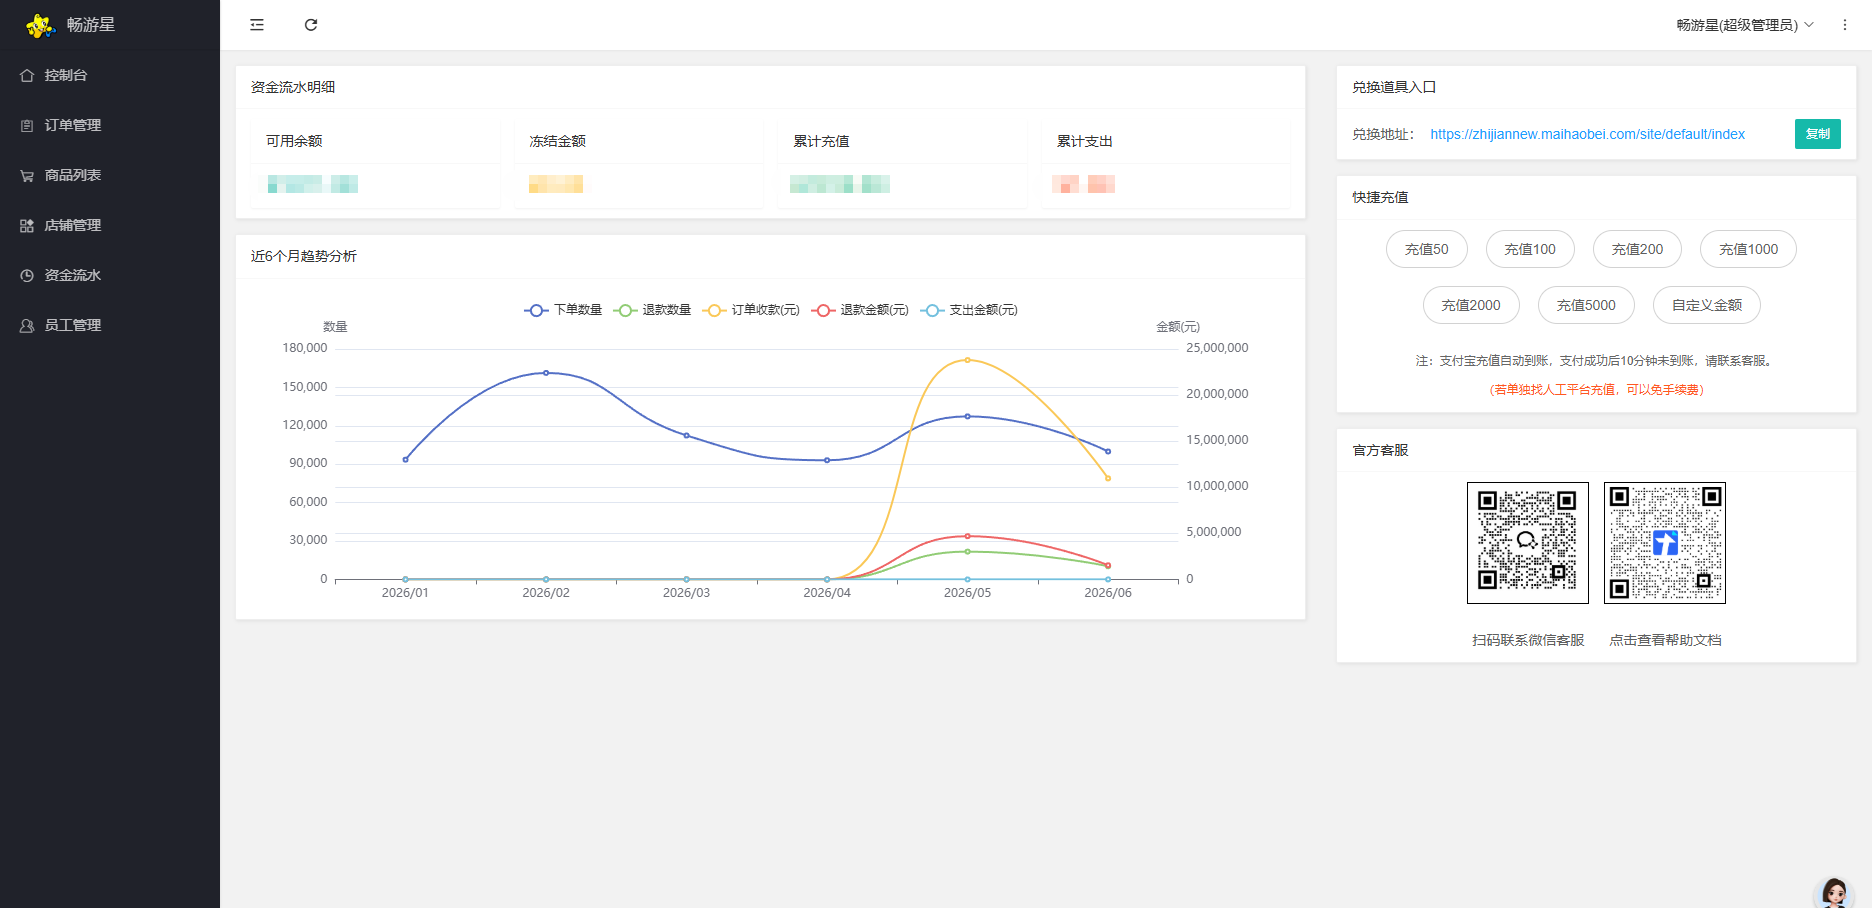Open the vertical three-dot more options icon
The height and width of the screenshot is (908, 1872).
click(x=1845, y=25)
